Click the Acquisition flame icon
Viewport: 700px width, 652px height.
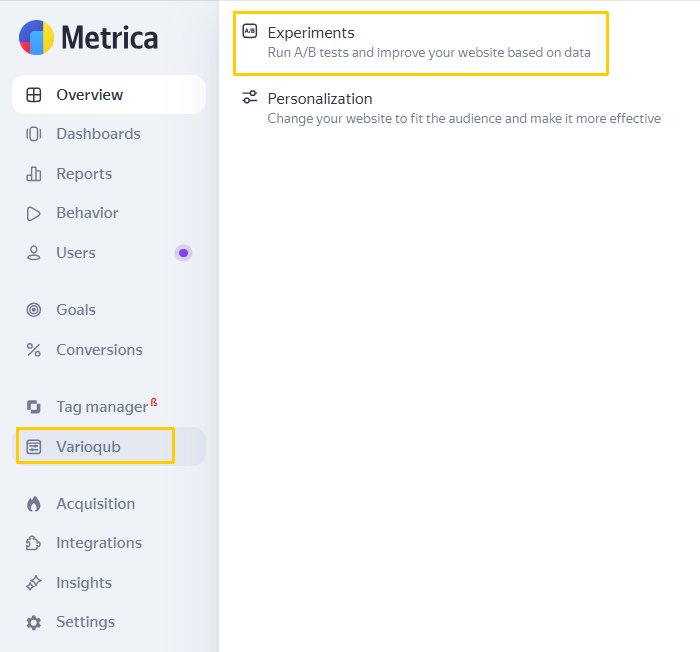click(x=34, y=504)
